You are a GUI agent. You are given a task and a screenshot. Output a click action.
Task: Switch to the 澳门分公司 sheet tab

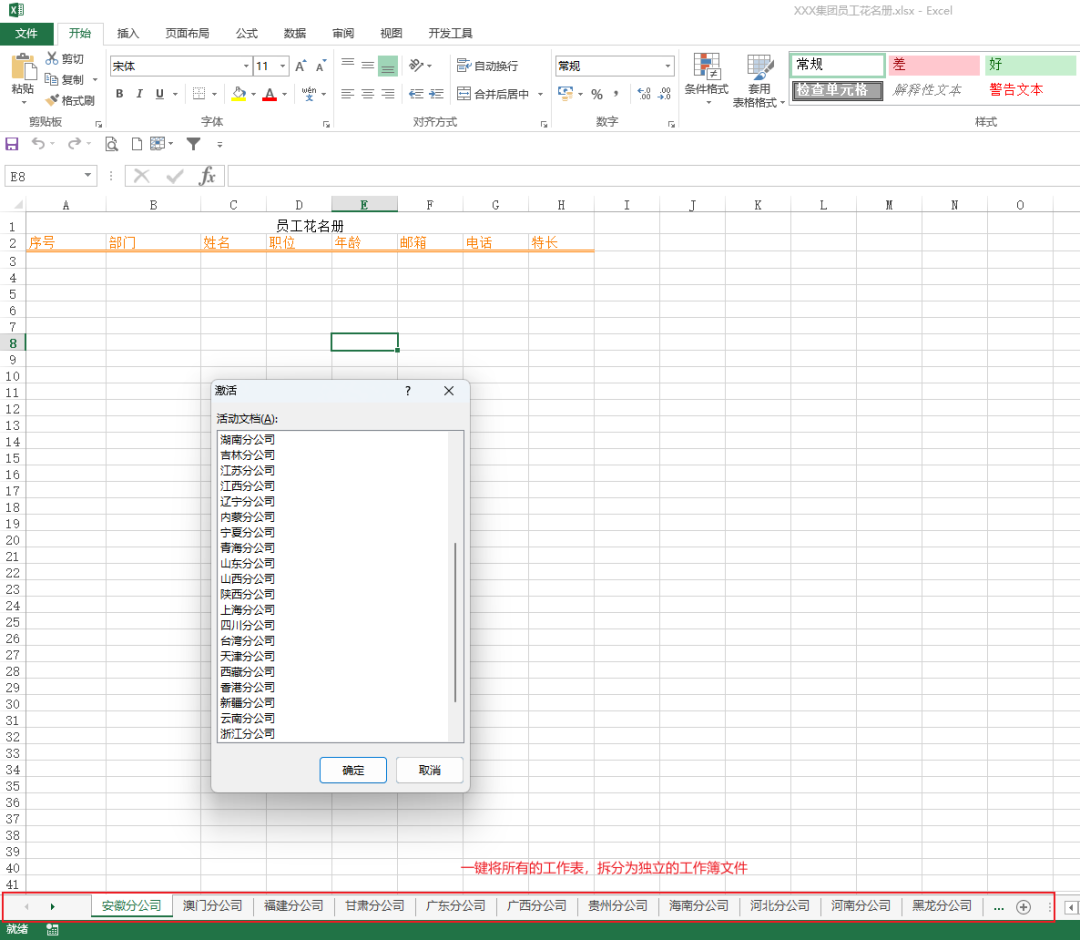pyautogui.click(x=212, y=906)
